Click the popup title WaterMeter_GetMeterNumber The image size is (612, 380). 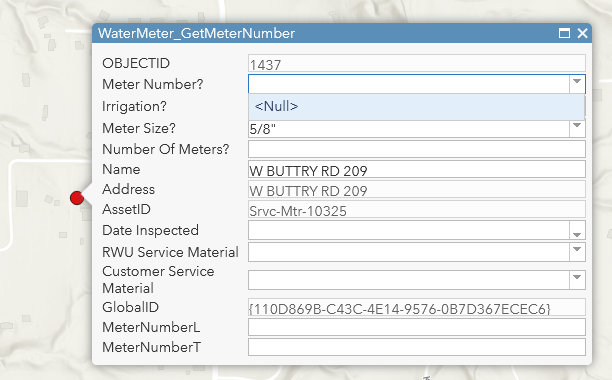(x=196, y=34)
